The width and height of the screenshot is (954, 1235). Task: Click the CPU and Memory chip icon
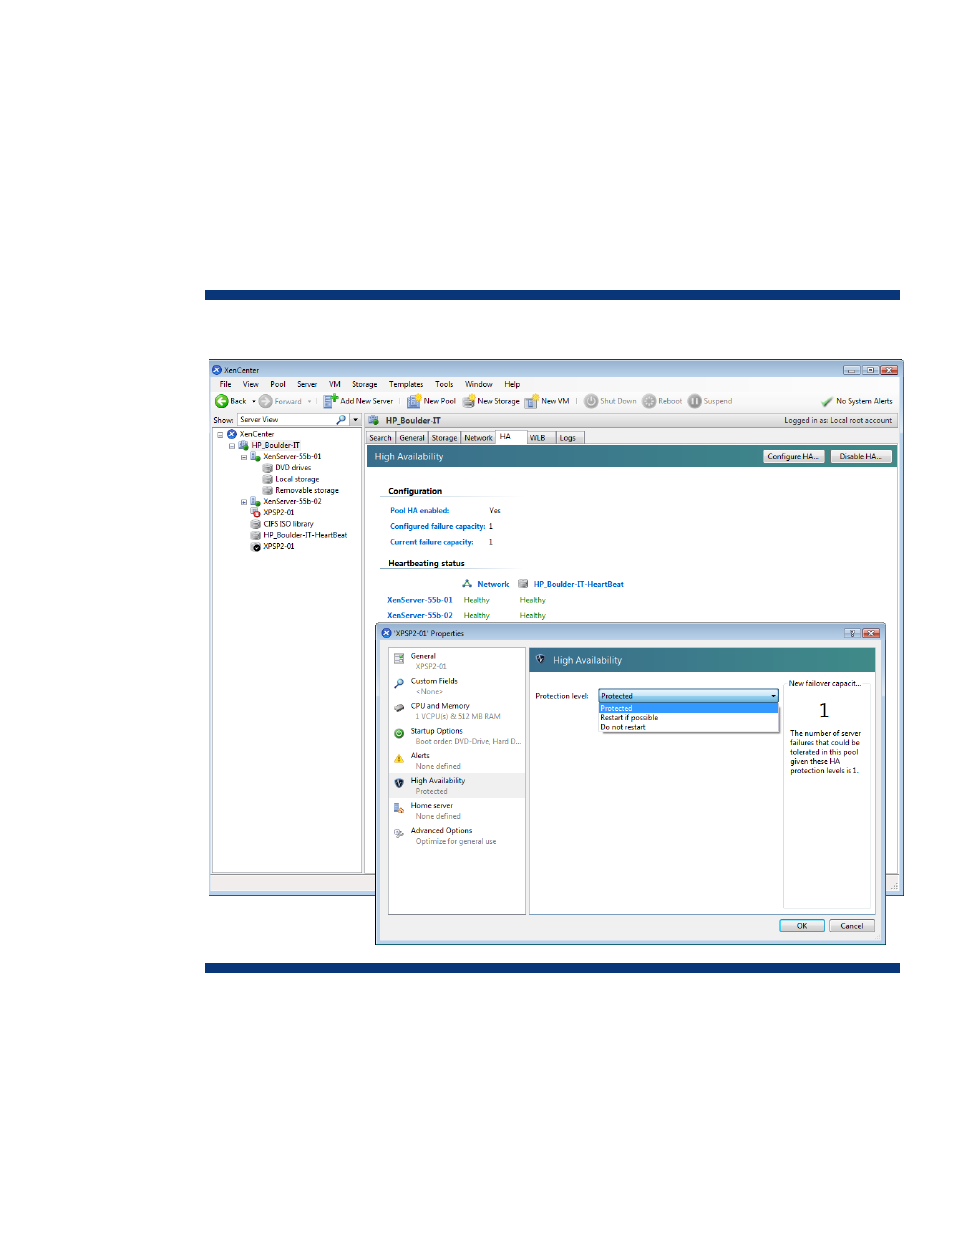click(399, 708)
